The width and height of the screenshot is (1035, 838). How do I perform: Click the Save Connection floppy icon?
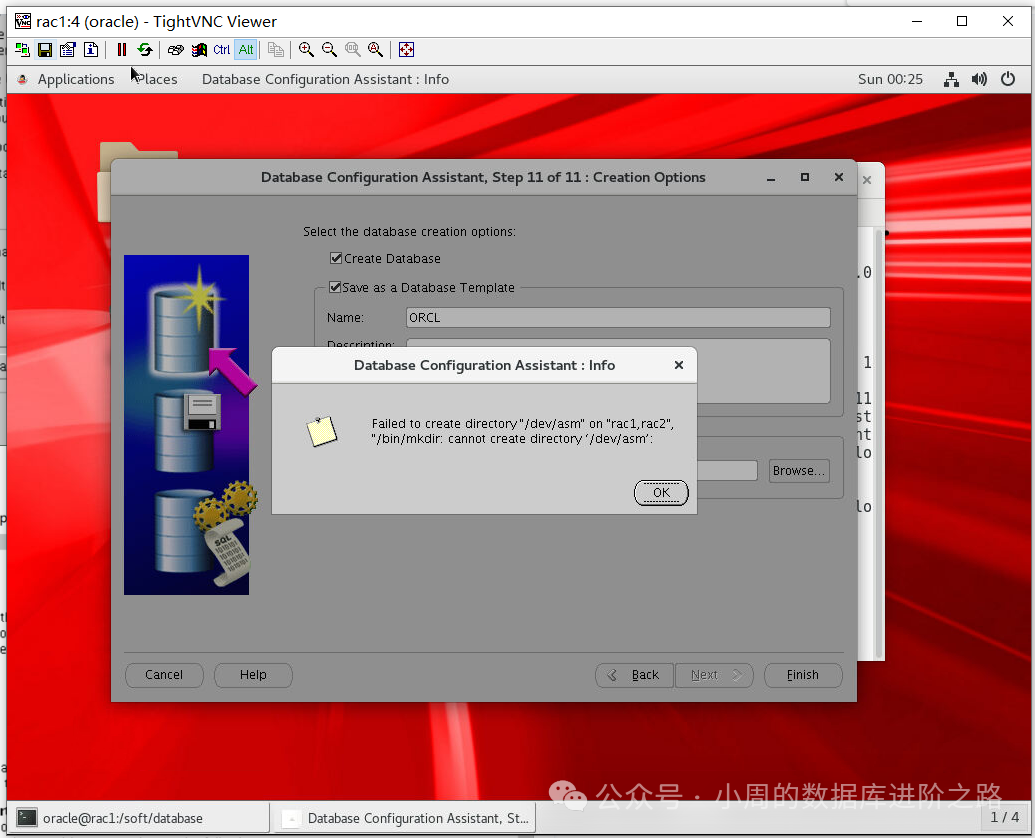click(45, 49)
